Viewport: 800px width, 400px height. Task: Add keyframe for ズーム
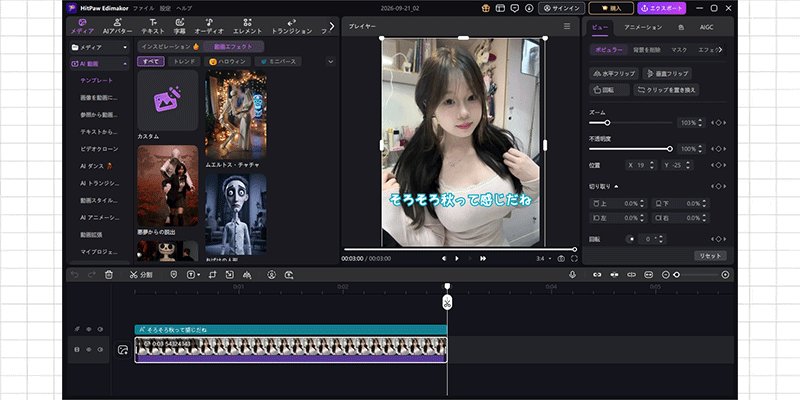[718, 122]
